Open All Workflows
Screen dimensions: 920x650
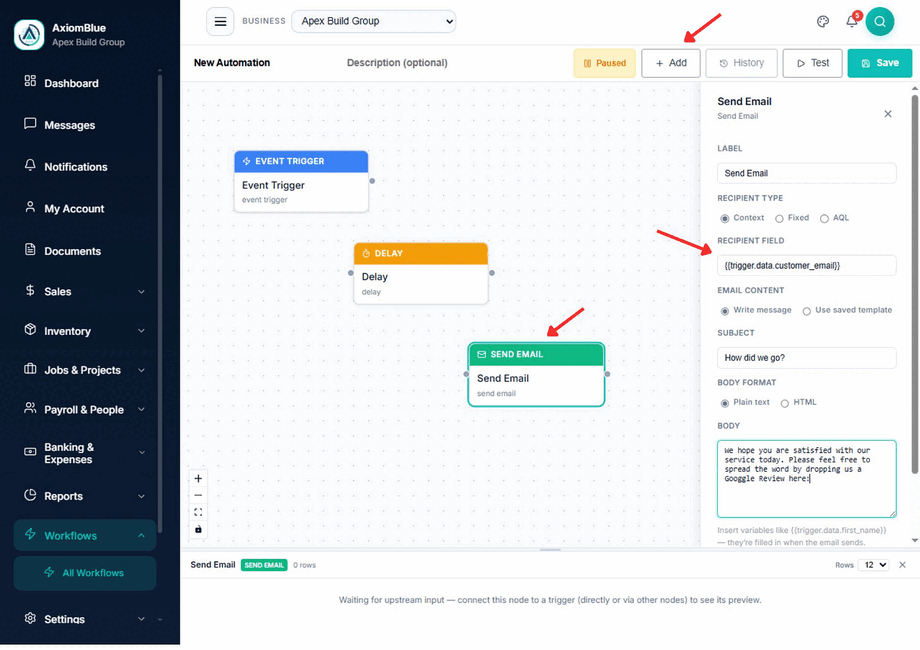85,573
